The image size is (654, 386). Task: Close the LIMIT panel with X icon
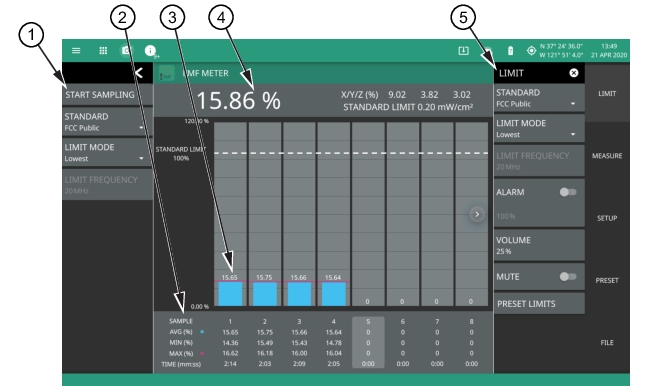click(574, 73)
